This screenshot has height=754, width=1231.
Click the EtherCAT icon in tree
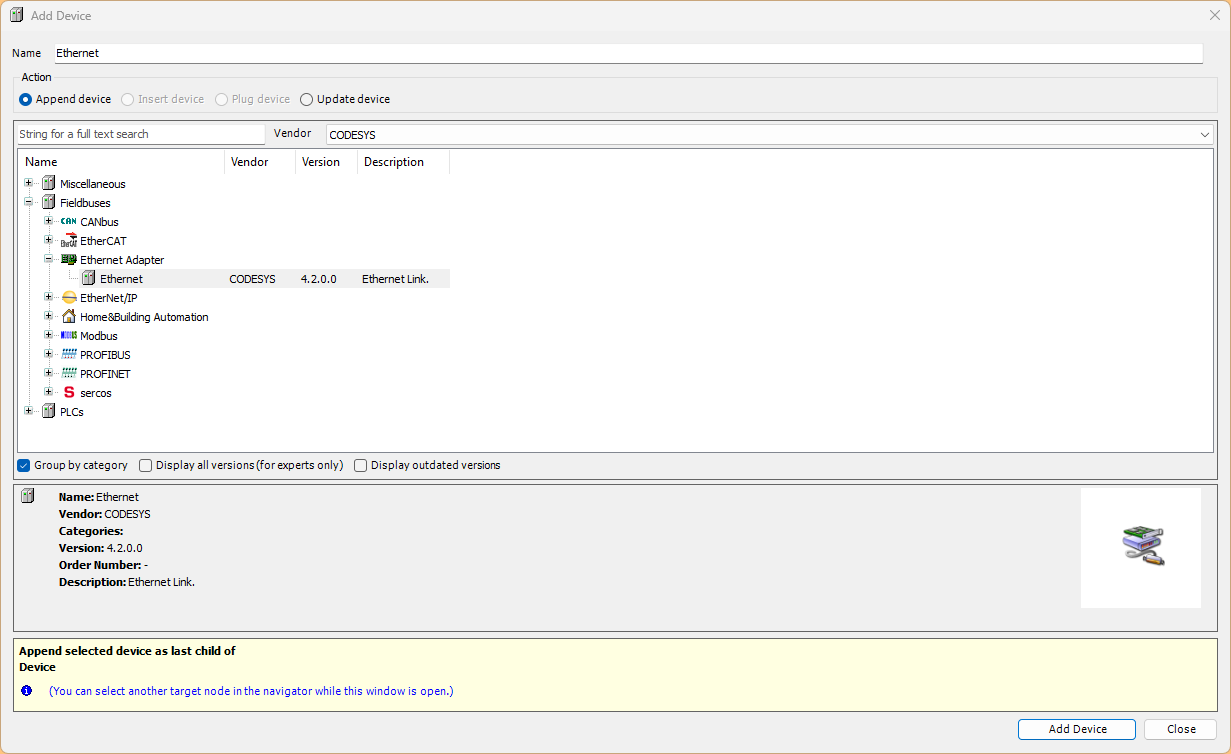click(x=68, y=241)
